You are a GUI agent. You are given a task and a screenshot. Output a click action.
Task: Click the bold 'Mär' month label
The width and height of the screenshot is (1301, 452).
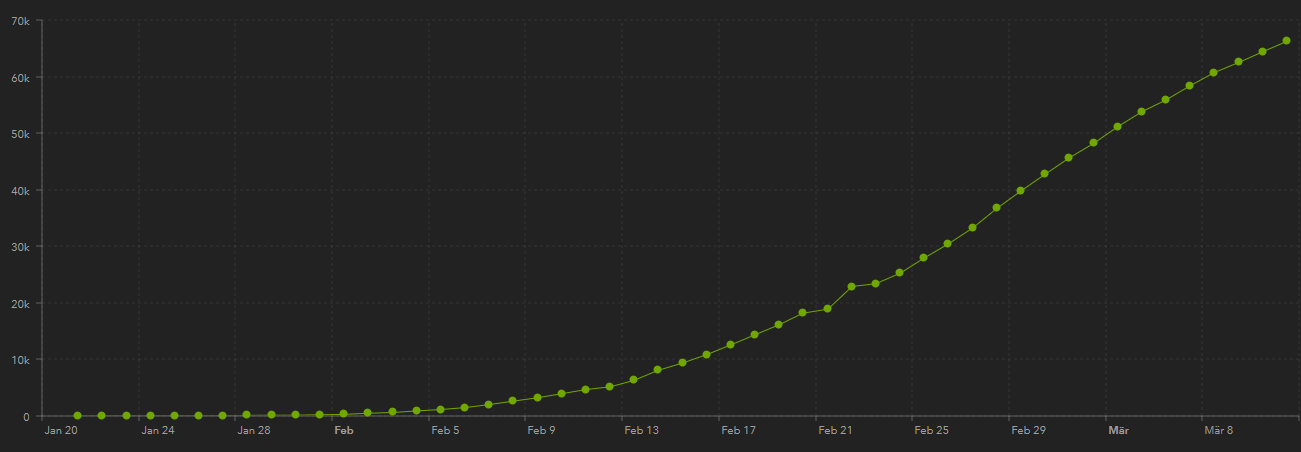pyautogui.click(x=1118, y=431)
